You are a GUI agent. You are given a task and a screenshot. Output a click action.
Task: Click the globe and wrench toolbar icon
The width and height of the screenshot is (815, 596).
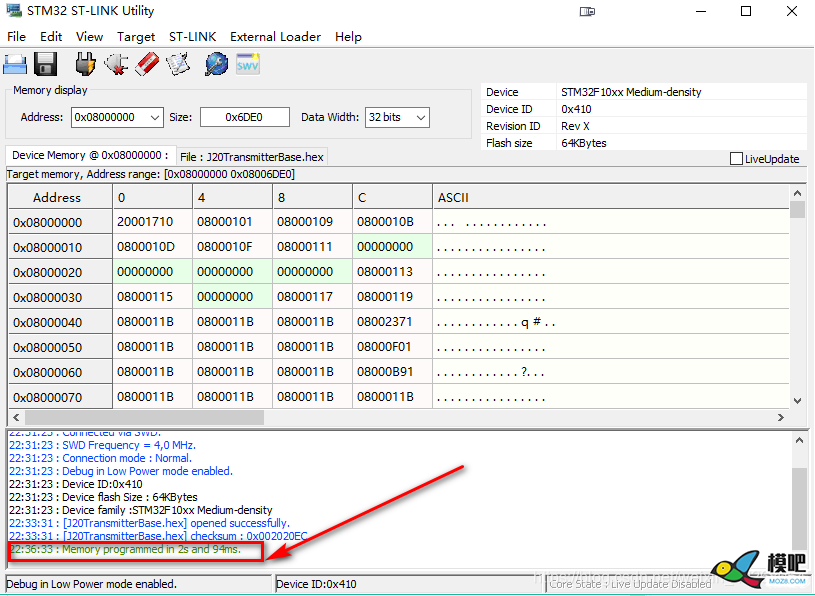pos(216,64)
